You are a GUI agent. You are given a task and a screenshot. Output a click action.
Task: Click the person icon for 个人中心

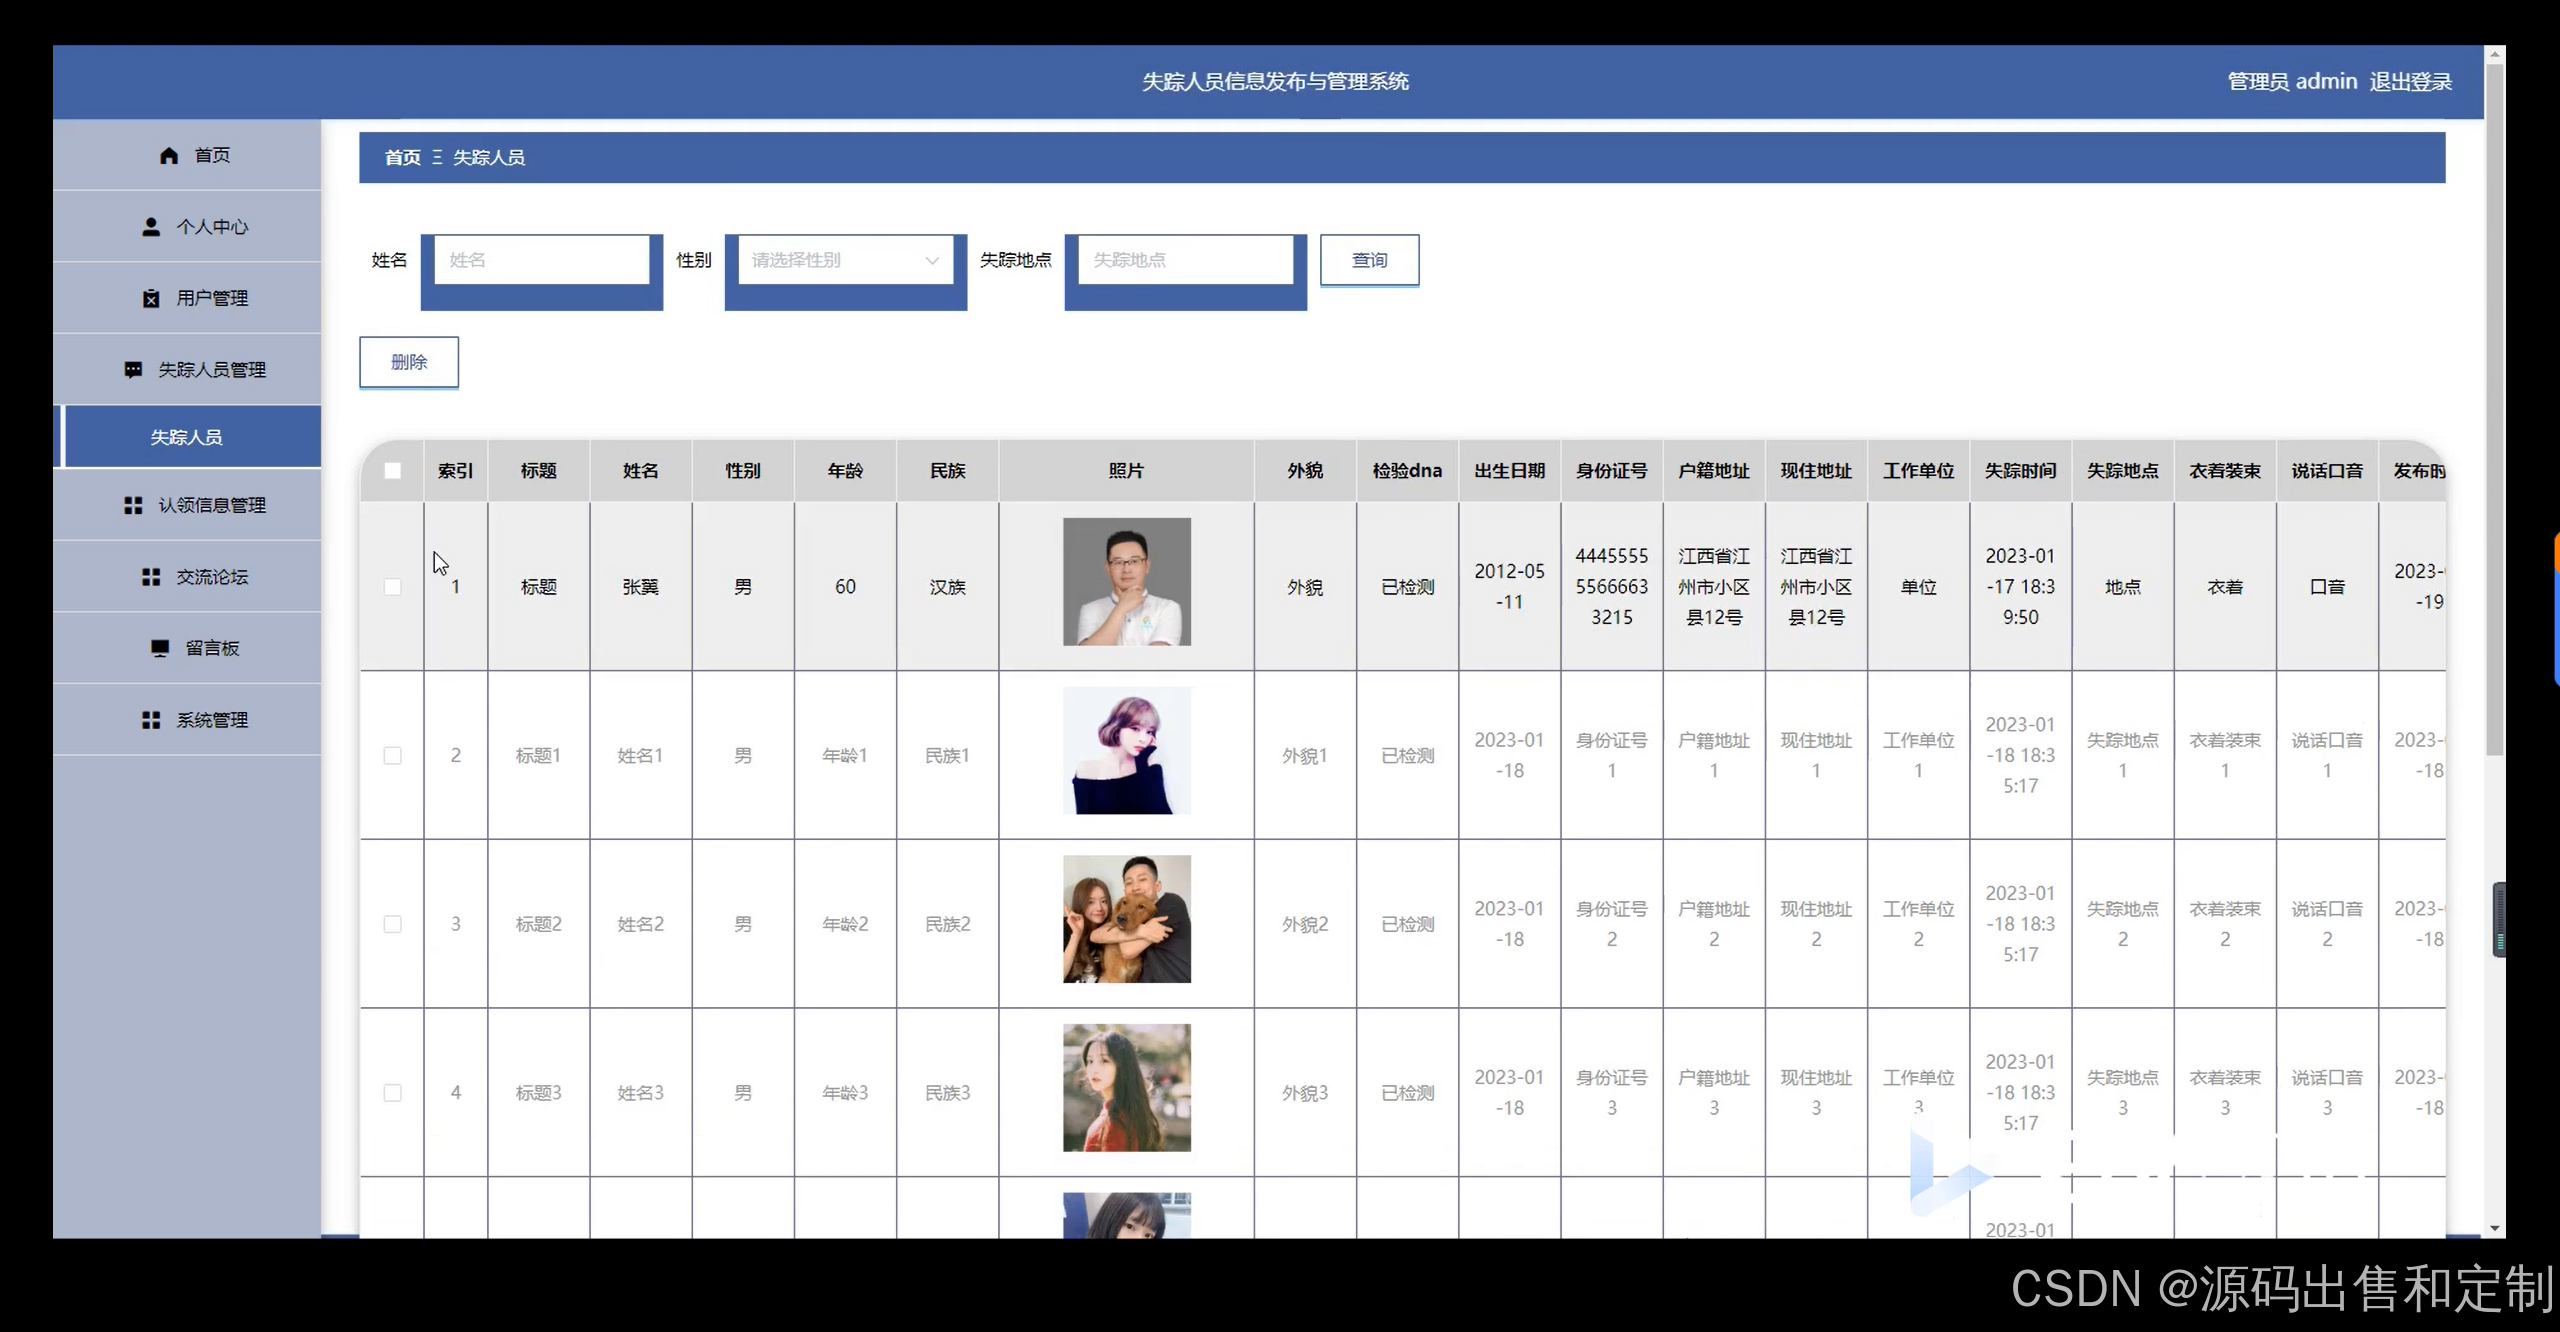pyautogui.click(x=151, y=227)
